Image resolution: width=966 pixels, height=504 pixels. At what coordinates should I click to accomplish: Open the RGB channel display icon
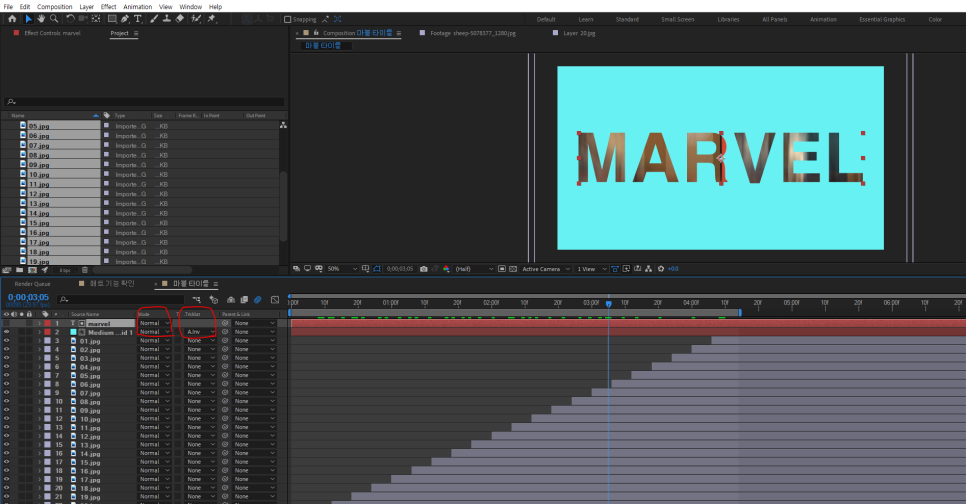click(446, 269)
